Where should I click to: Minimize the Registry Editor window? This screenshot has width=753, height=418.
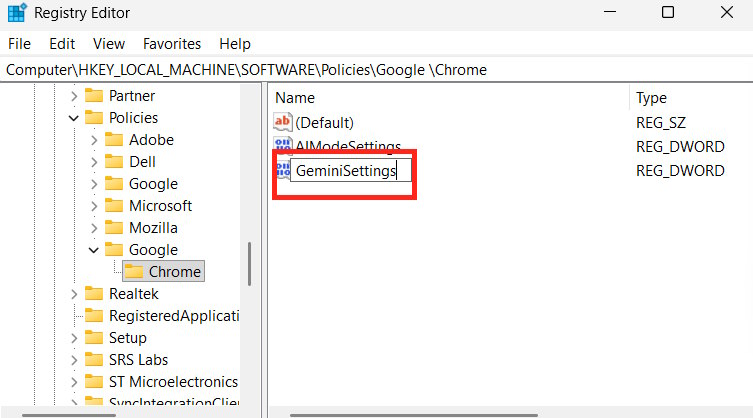(x=610, y=12)
